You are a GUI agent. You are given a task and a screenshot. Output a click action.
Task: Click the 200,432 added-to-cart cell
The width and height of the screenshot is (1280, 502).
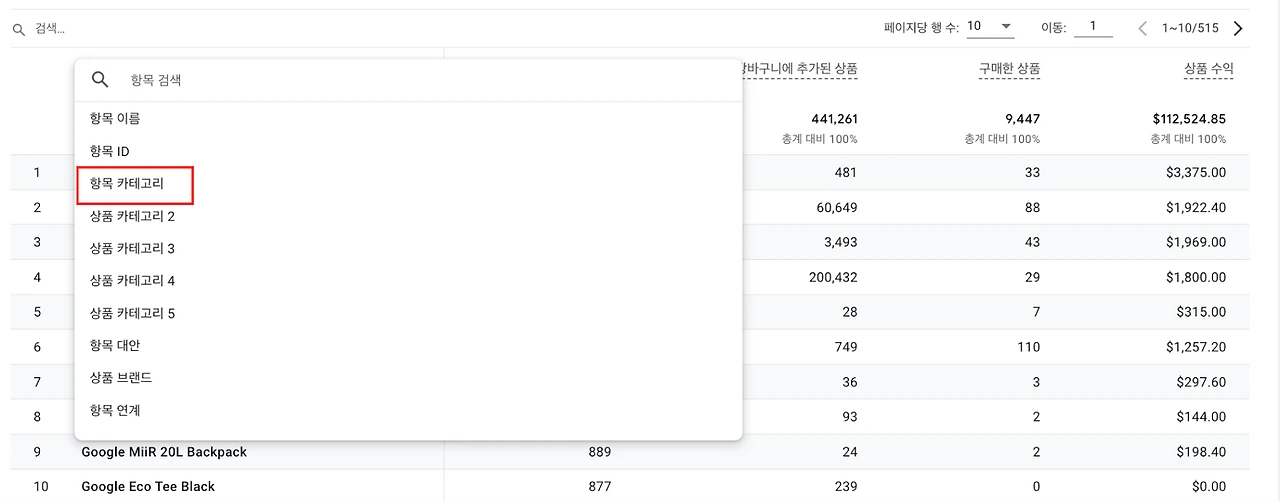[x=834, y=277]
